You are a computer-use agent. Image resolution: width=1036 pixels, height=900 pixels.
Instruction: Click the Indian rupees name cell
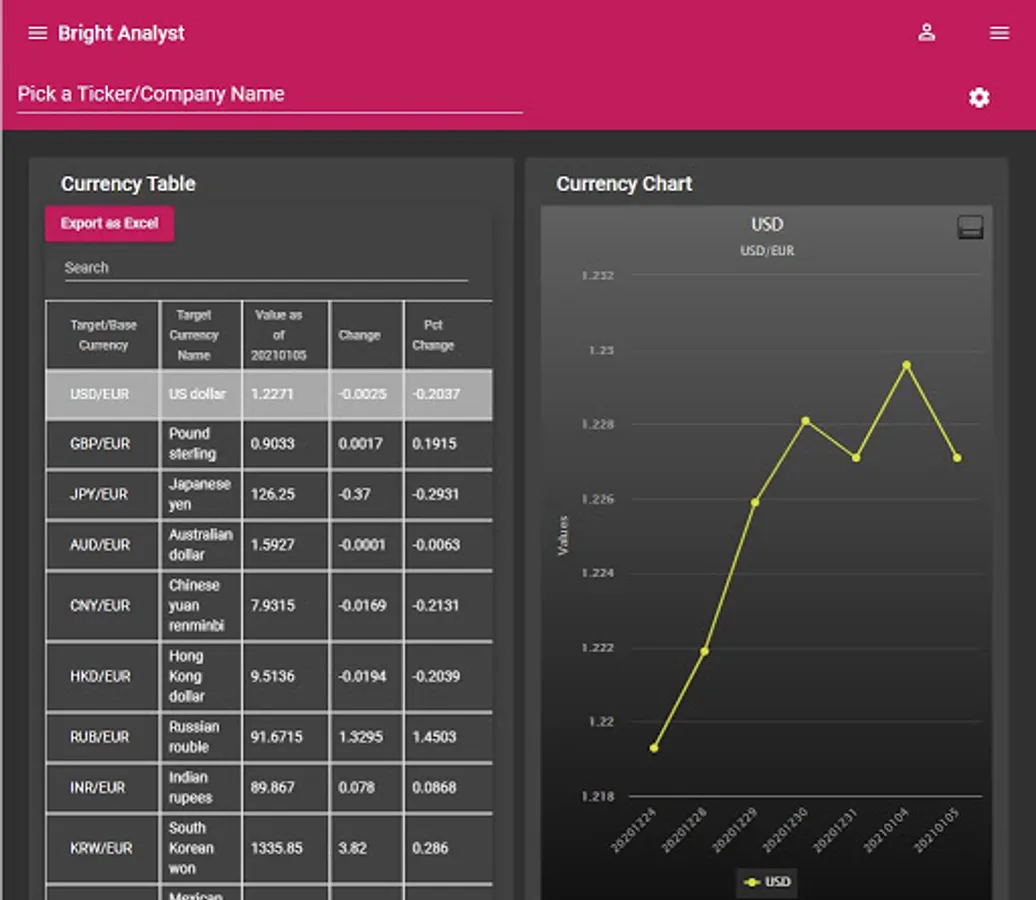click(x=201, y=788)
